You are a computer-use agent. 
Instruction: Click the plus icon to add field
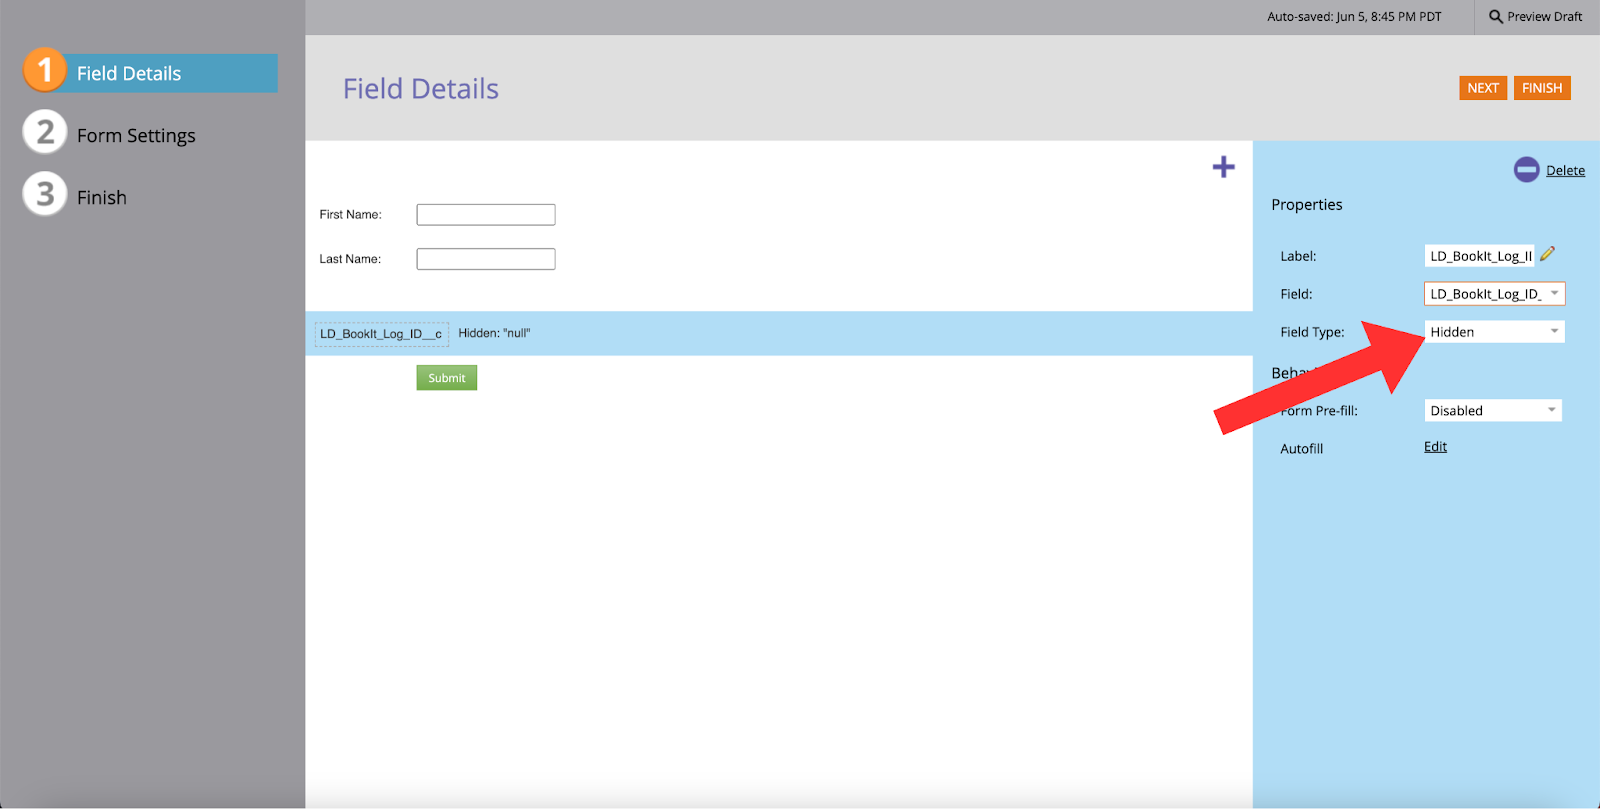pyautogui.click(x=1223, y=167)
